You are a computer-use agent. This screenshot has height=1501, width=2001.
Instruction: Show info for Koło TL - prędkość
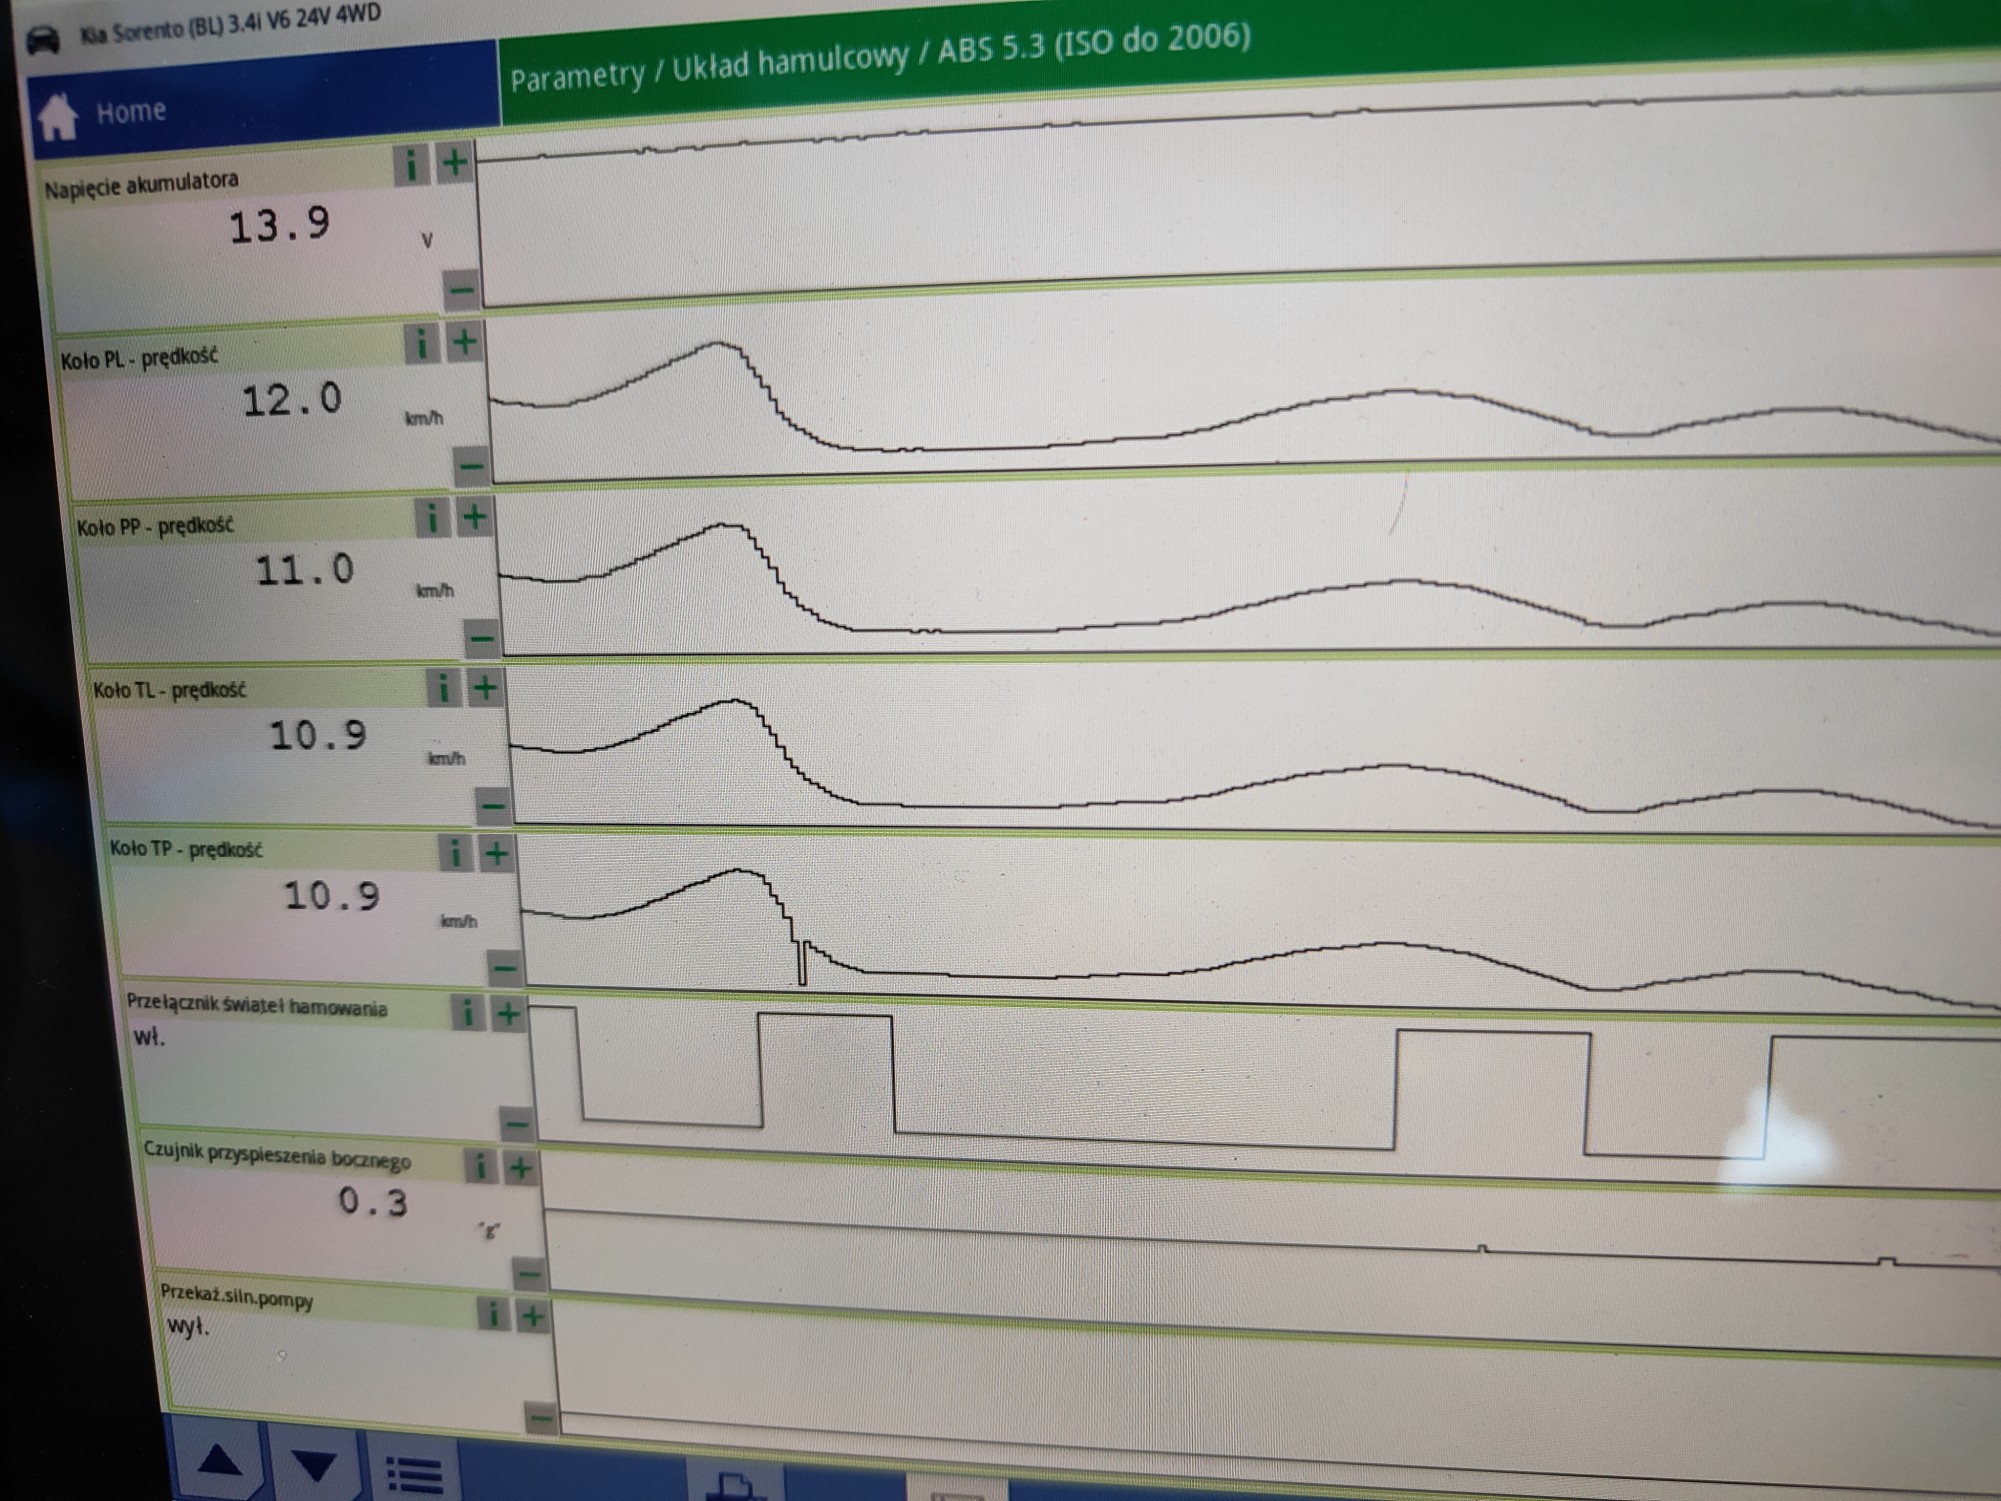[443, 688]
